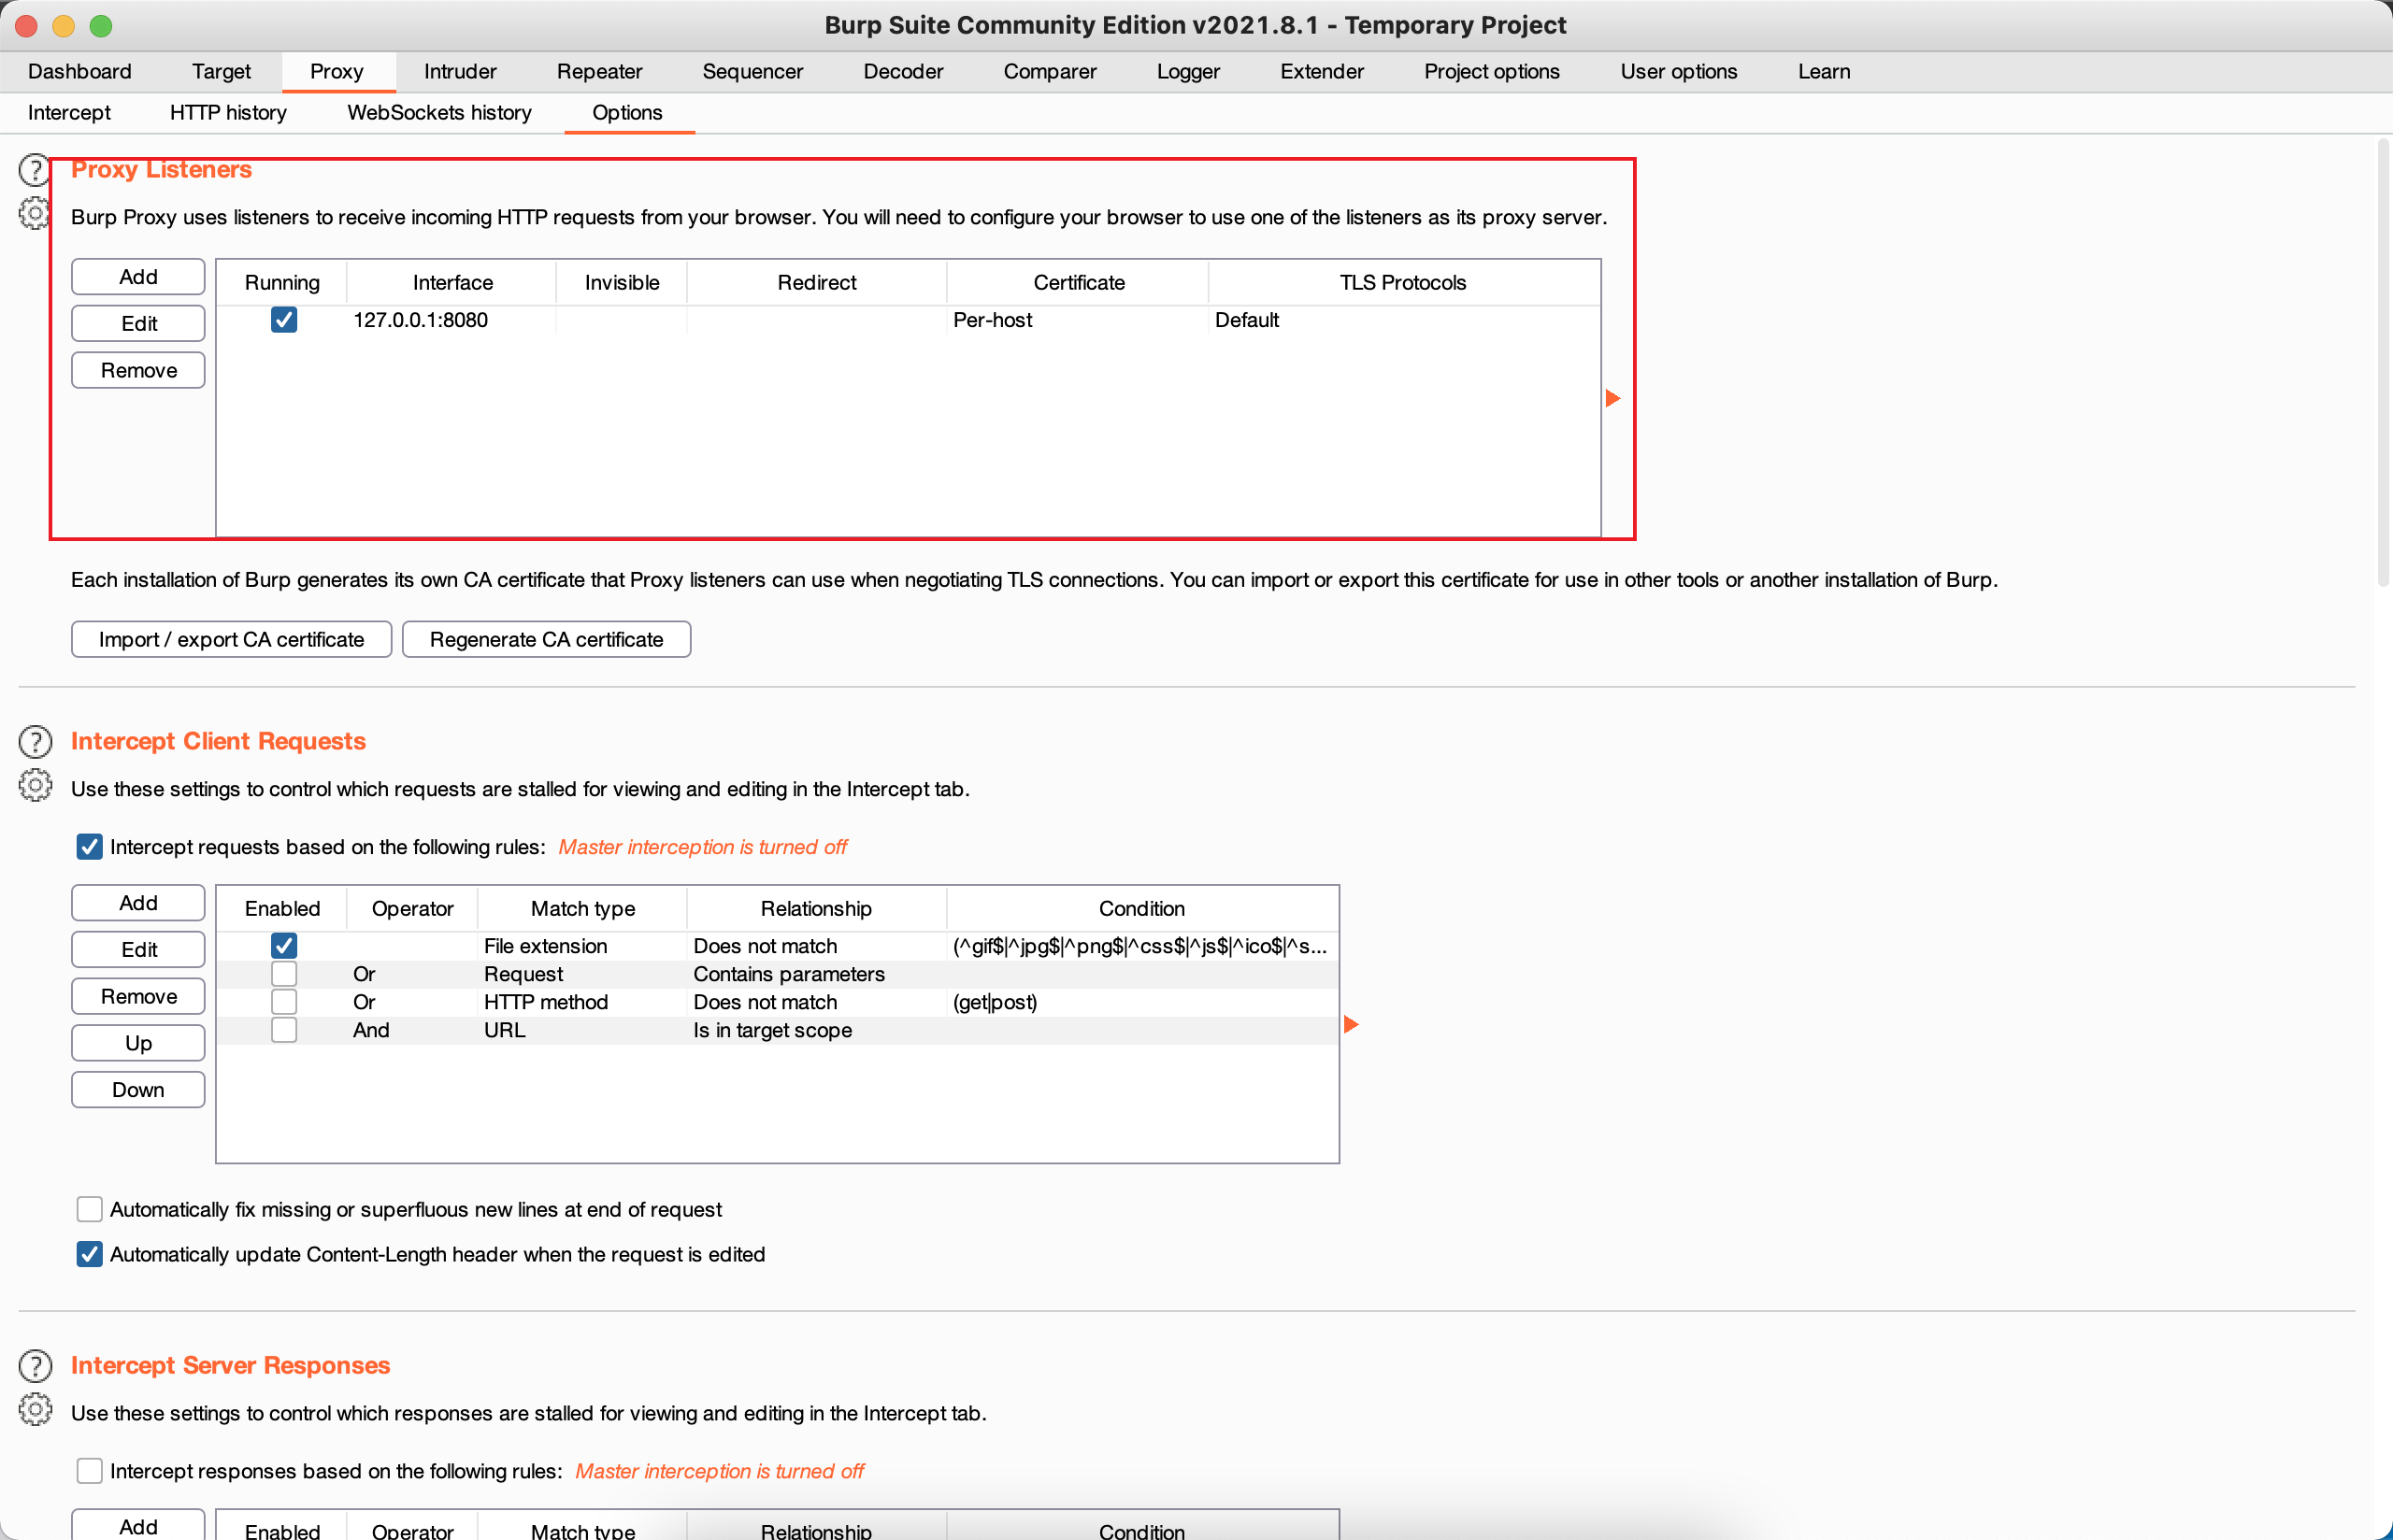This screenshot has height=1540, width=2393.
Task: Uncheck Running for the 127.0.0.1:8080 listener
Action: point(284,320)
